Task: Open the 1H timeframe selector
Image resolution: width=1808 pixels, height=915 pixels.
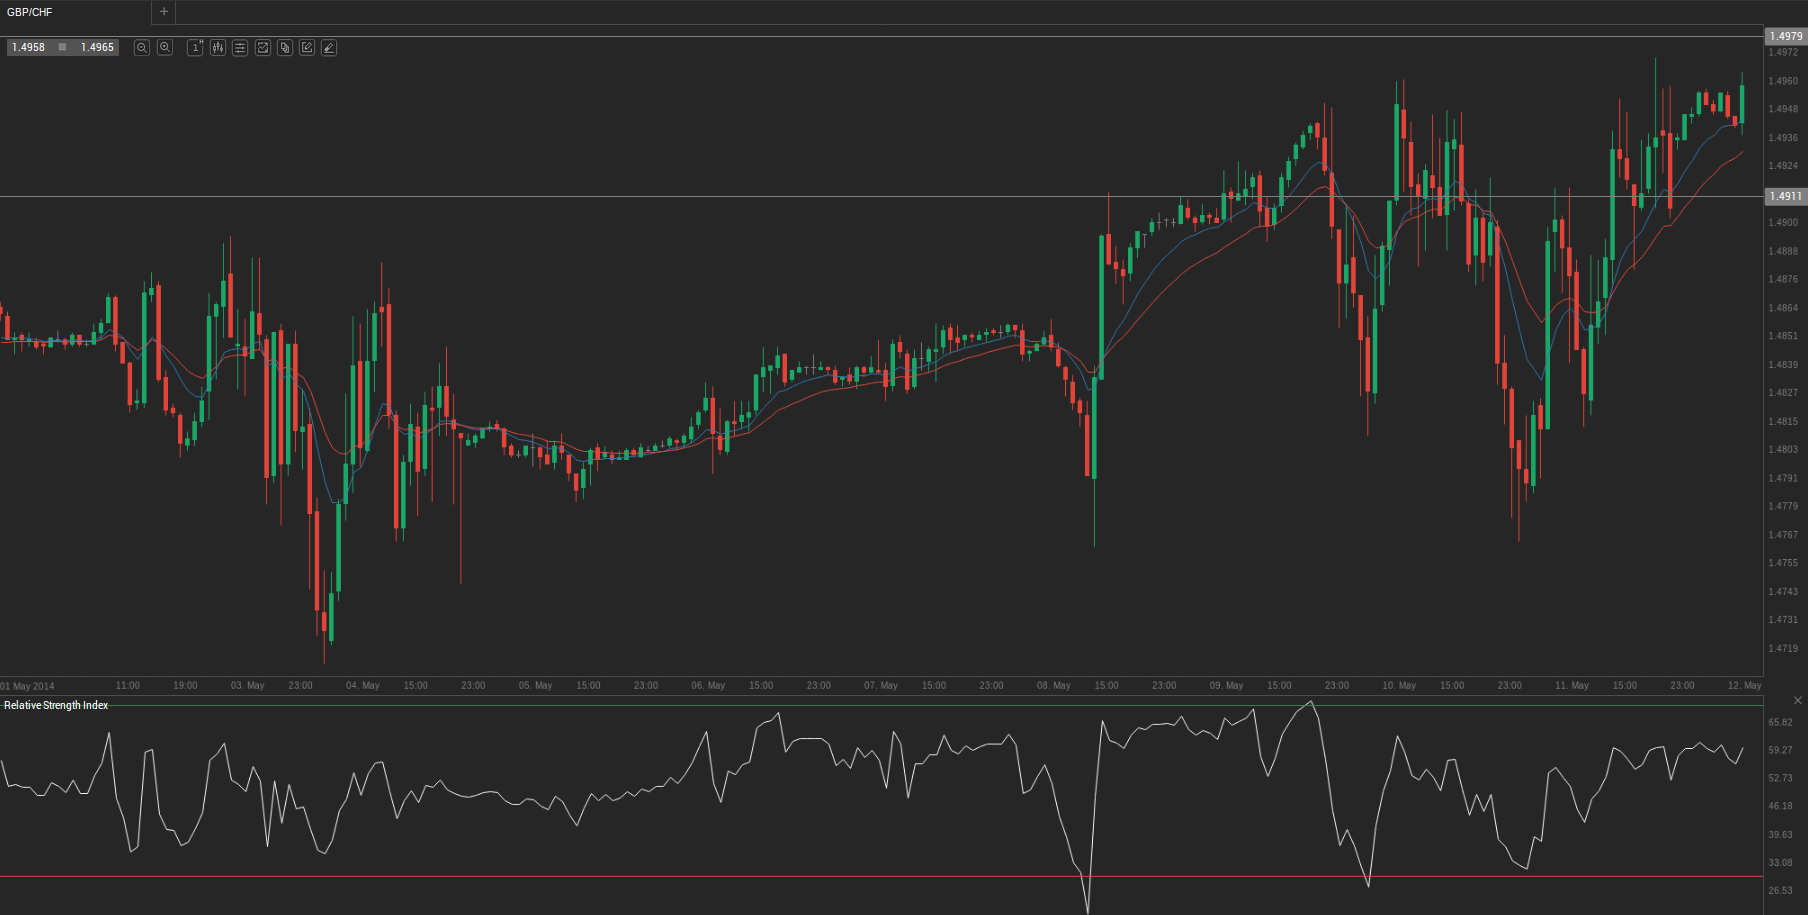Action: (195, 48)
